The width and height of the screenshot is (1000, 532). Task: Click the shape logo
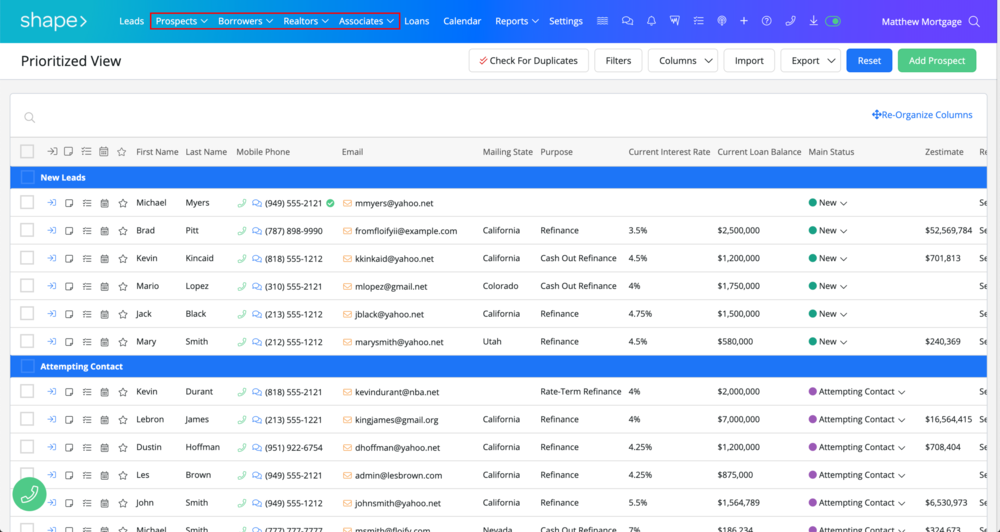pos(54,21)
